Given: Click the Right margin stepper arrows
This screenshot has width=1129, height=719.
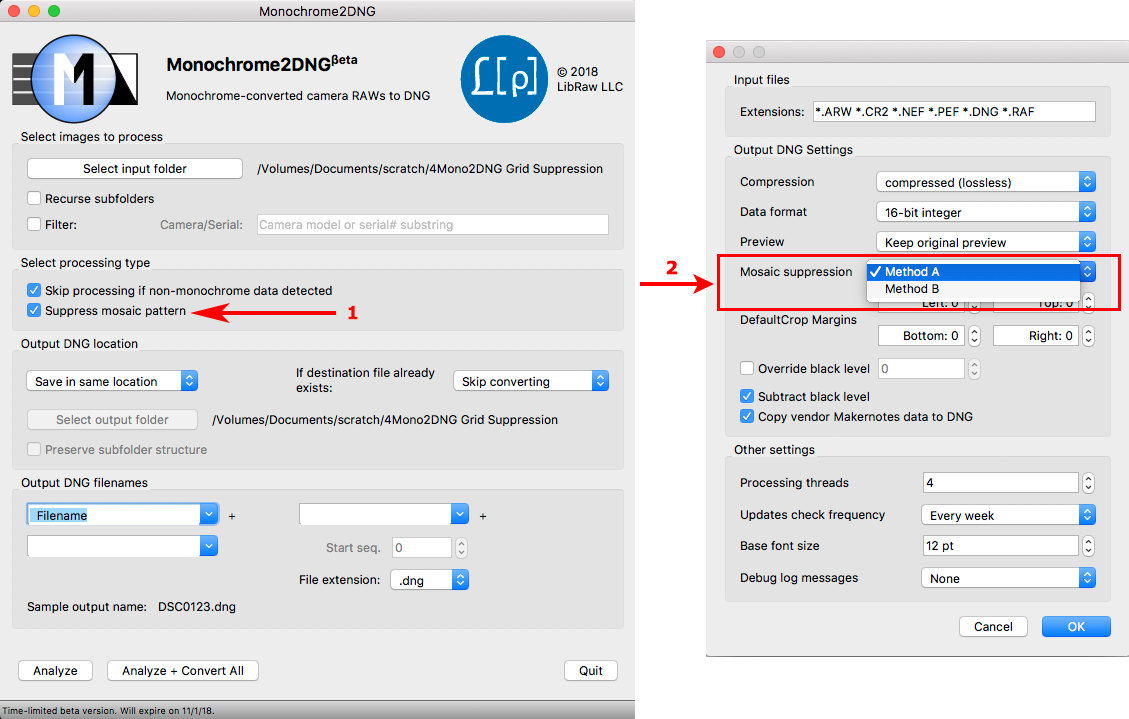Looking at the screenshot, I should pyautogui.click(x=1088, y=336).
